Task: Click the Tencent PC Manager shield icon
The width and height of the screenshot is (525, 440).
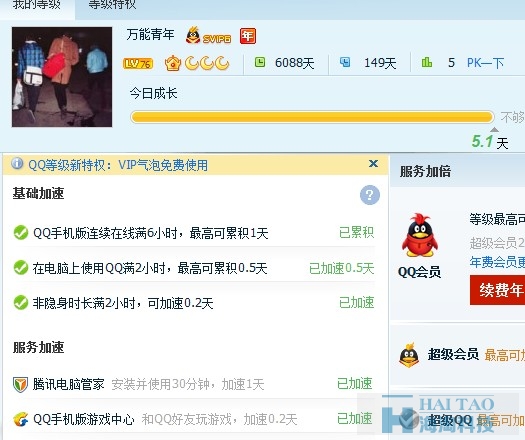Action: click(x=20, y=384)
